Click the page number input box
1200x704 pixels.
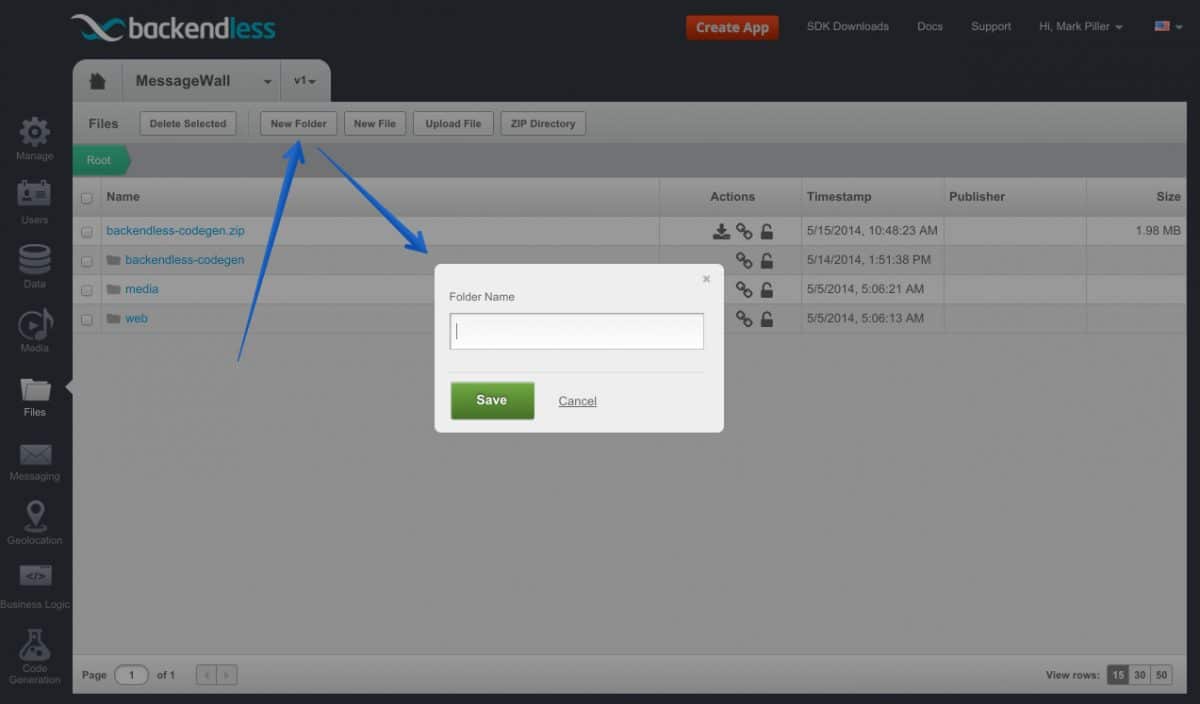coord(131,675)
